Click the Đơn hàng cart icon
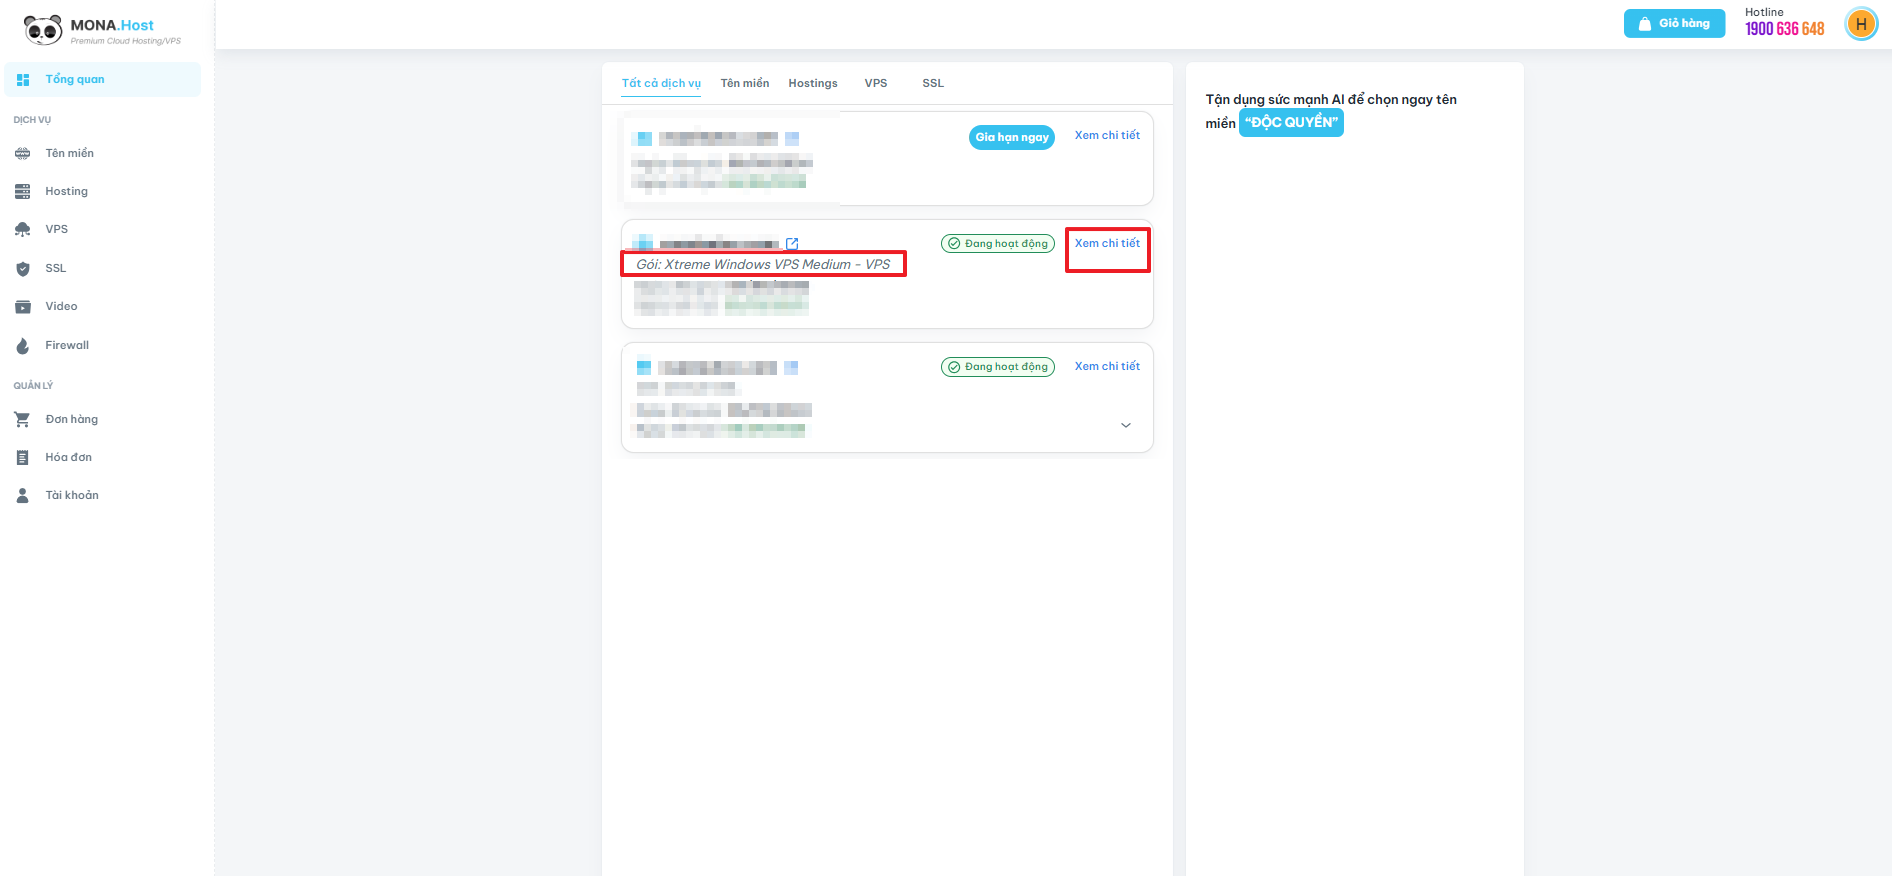The height and width of the screenshot is (876, 1892). [x=23, y=419]
